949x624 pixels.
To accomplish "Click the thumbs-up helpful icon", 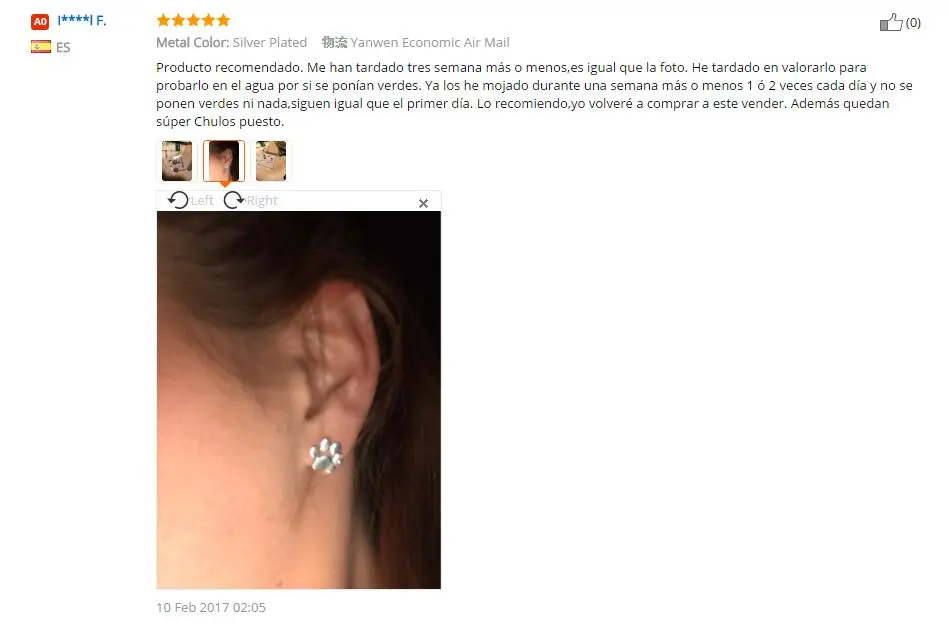I will click(891, 22).
